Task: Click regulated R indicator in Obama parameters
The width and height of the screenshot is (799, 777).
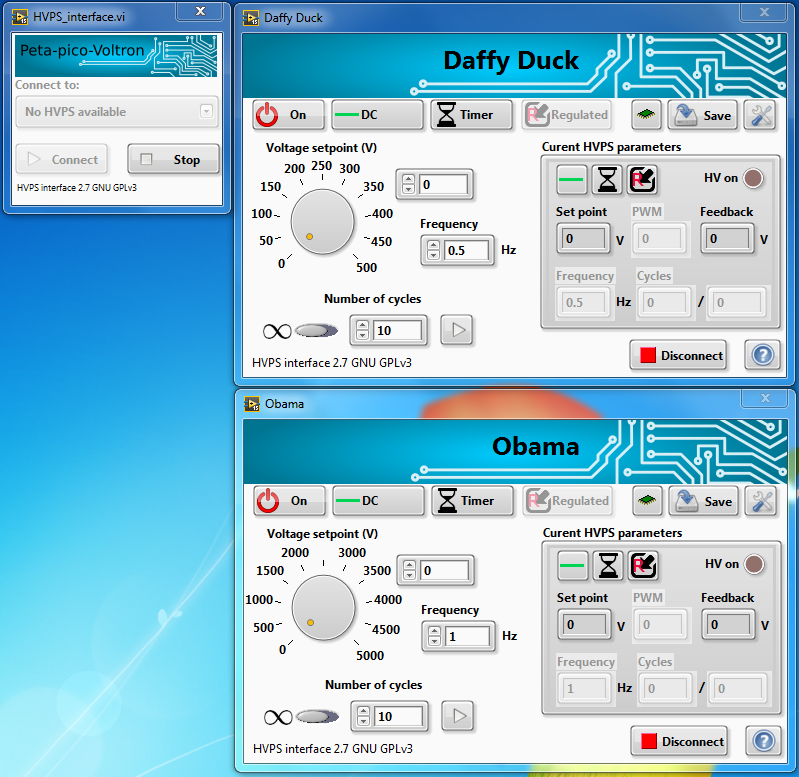Action: (x=643, y=566)
